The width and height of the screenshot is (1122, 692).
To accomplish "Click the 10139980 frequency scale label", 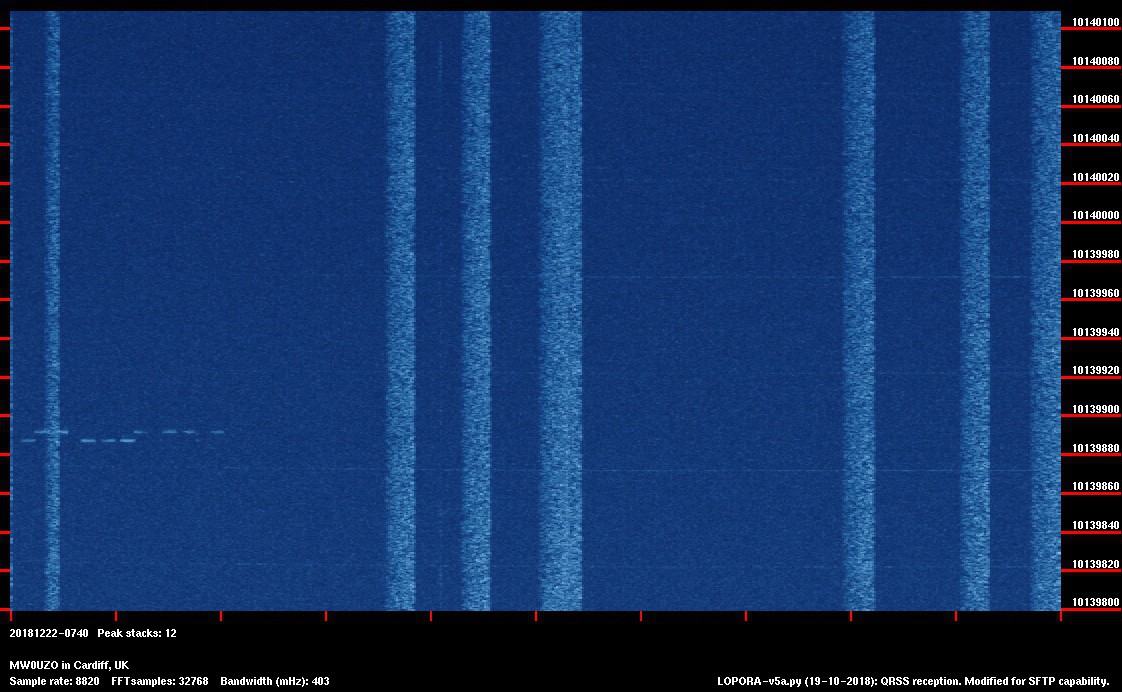I will coord(1095,255).
